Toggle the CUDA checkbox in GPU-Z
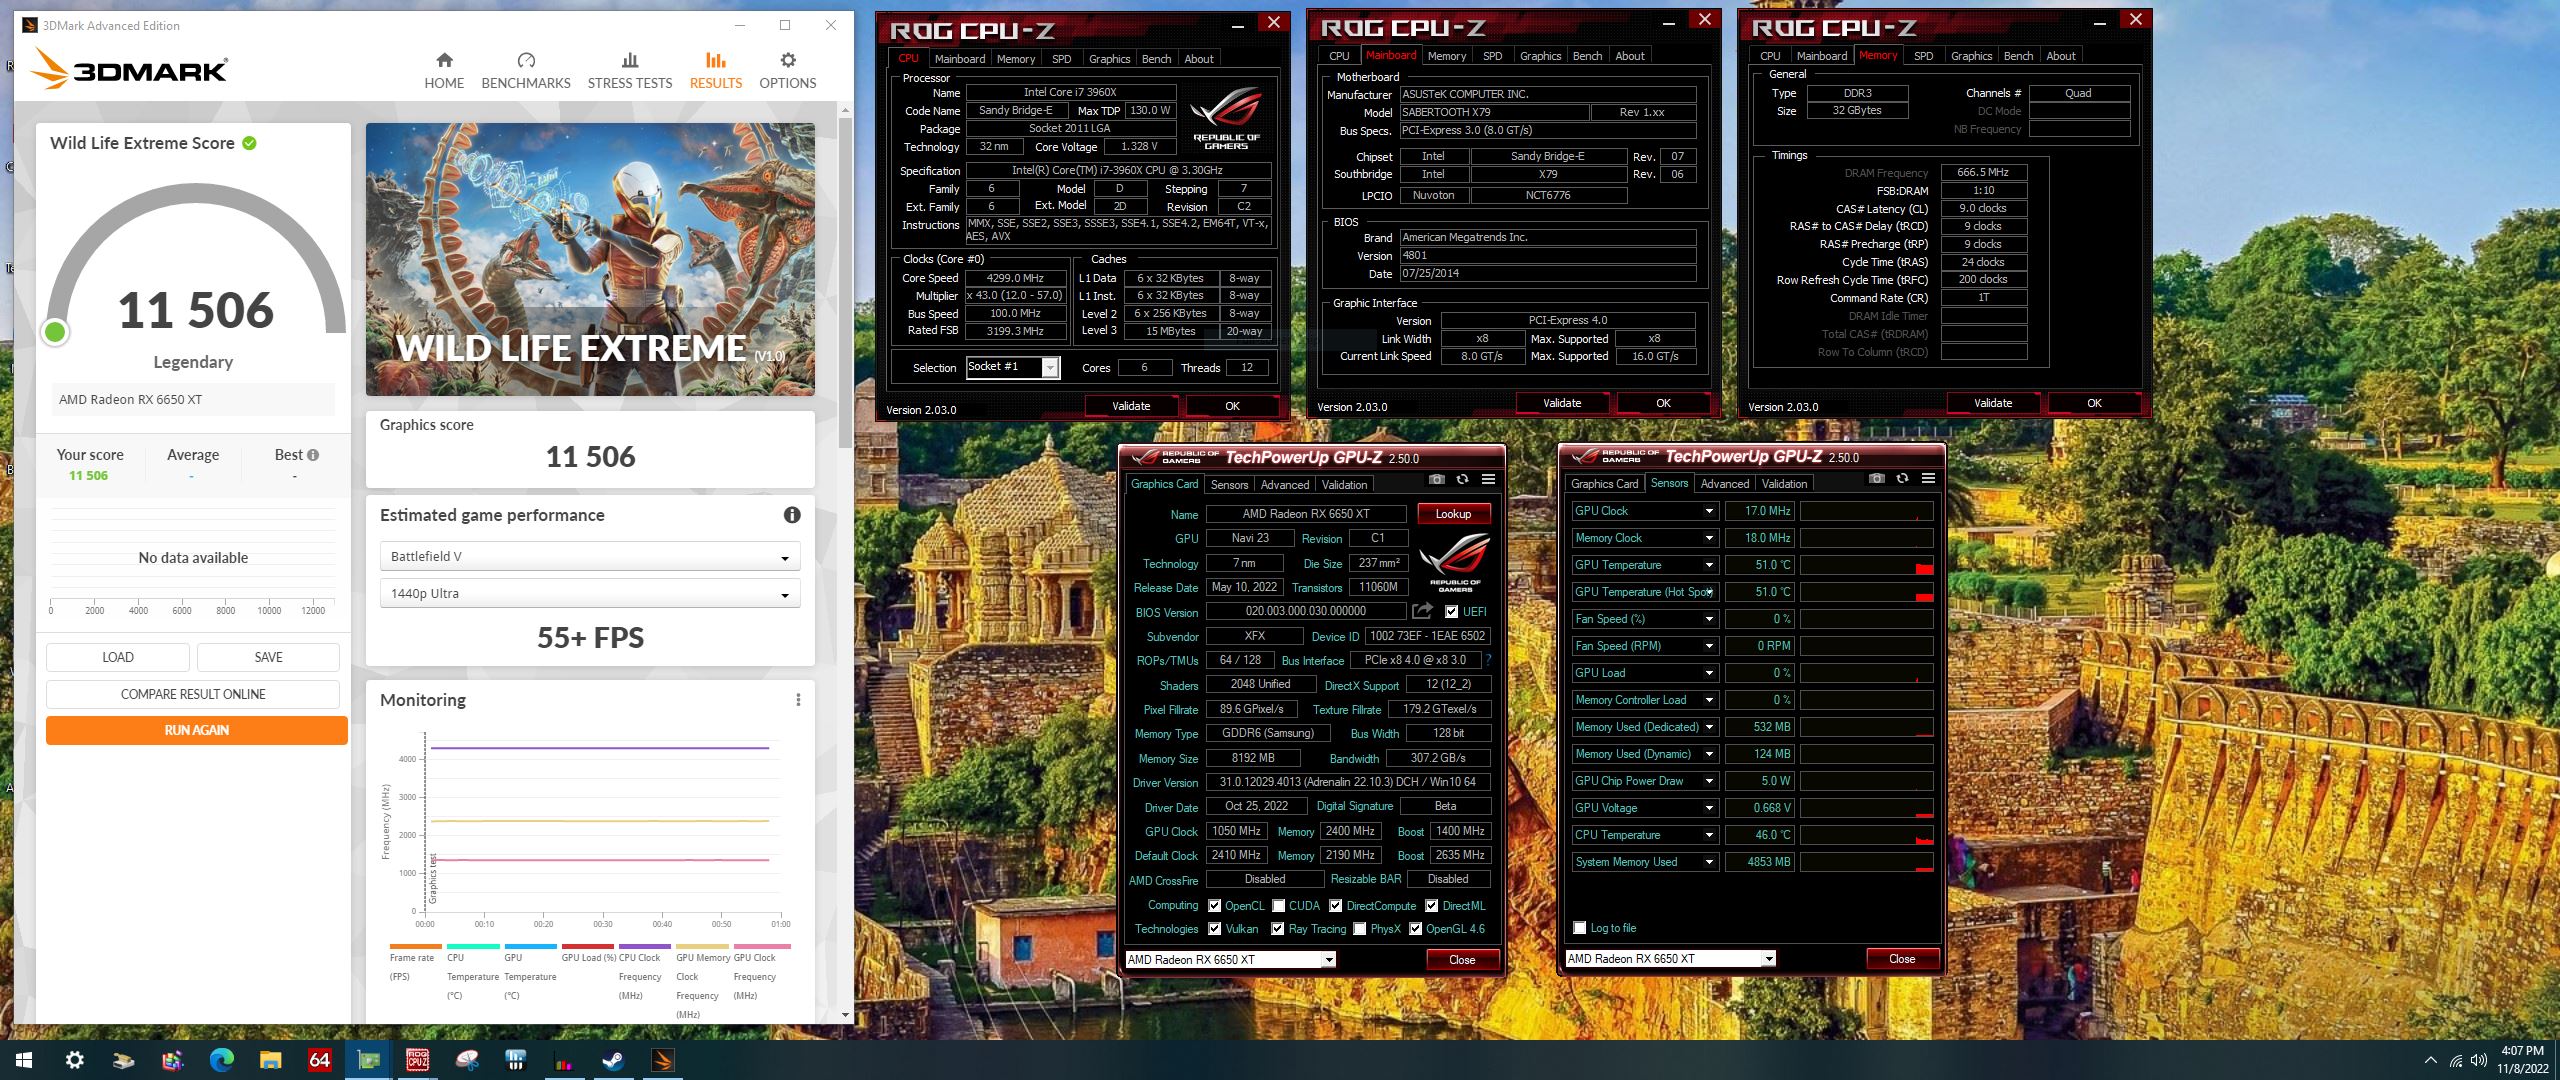 (x=1278, y=906)
